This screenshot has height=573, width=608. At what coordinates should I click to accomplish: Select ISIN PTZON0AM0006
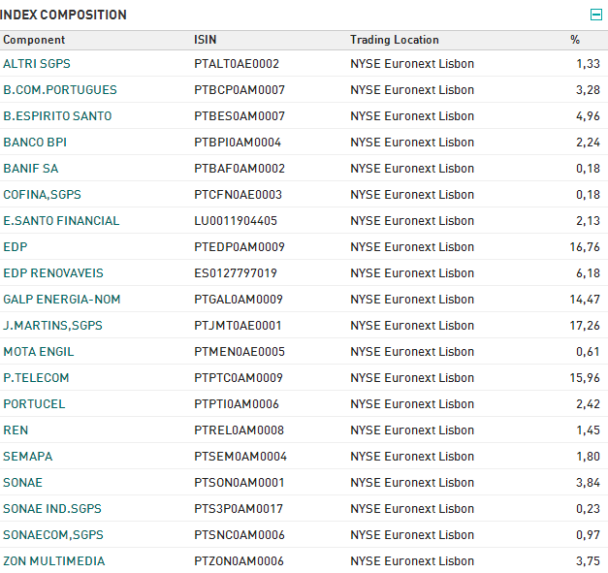point(239,561)
